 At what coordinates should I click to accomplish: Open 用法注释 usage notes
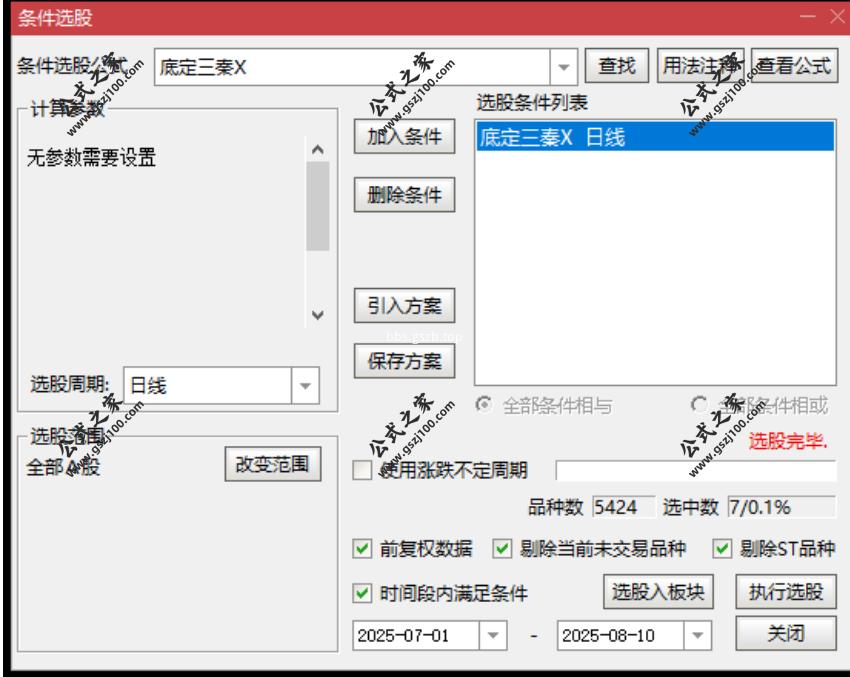(700, 66)
